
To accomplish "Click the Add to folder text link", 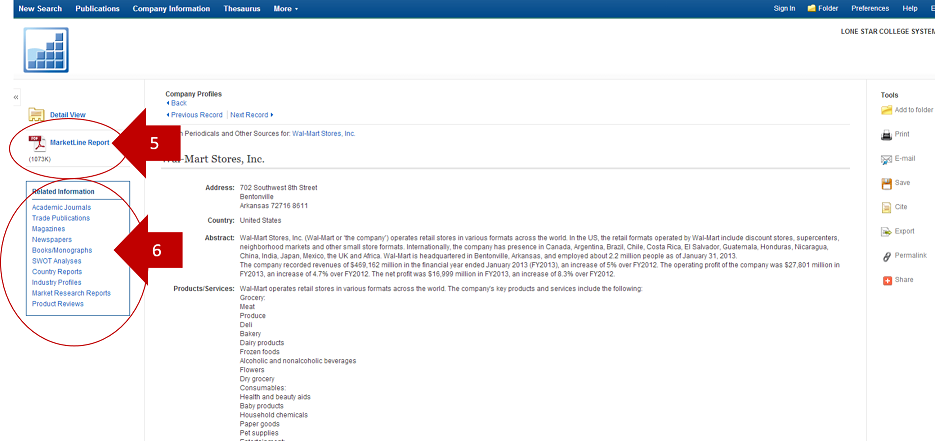I will click(914, 110).
